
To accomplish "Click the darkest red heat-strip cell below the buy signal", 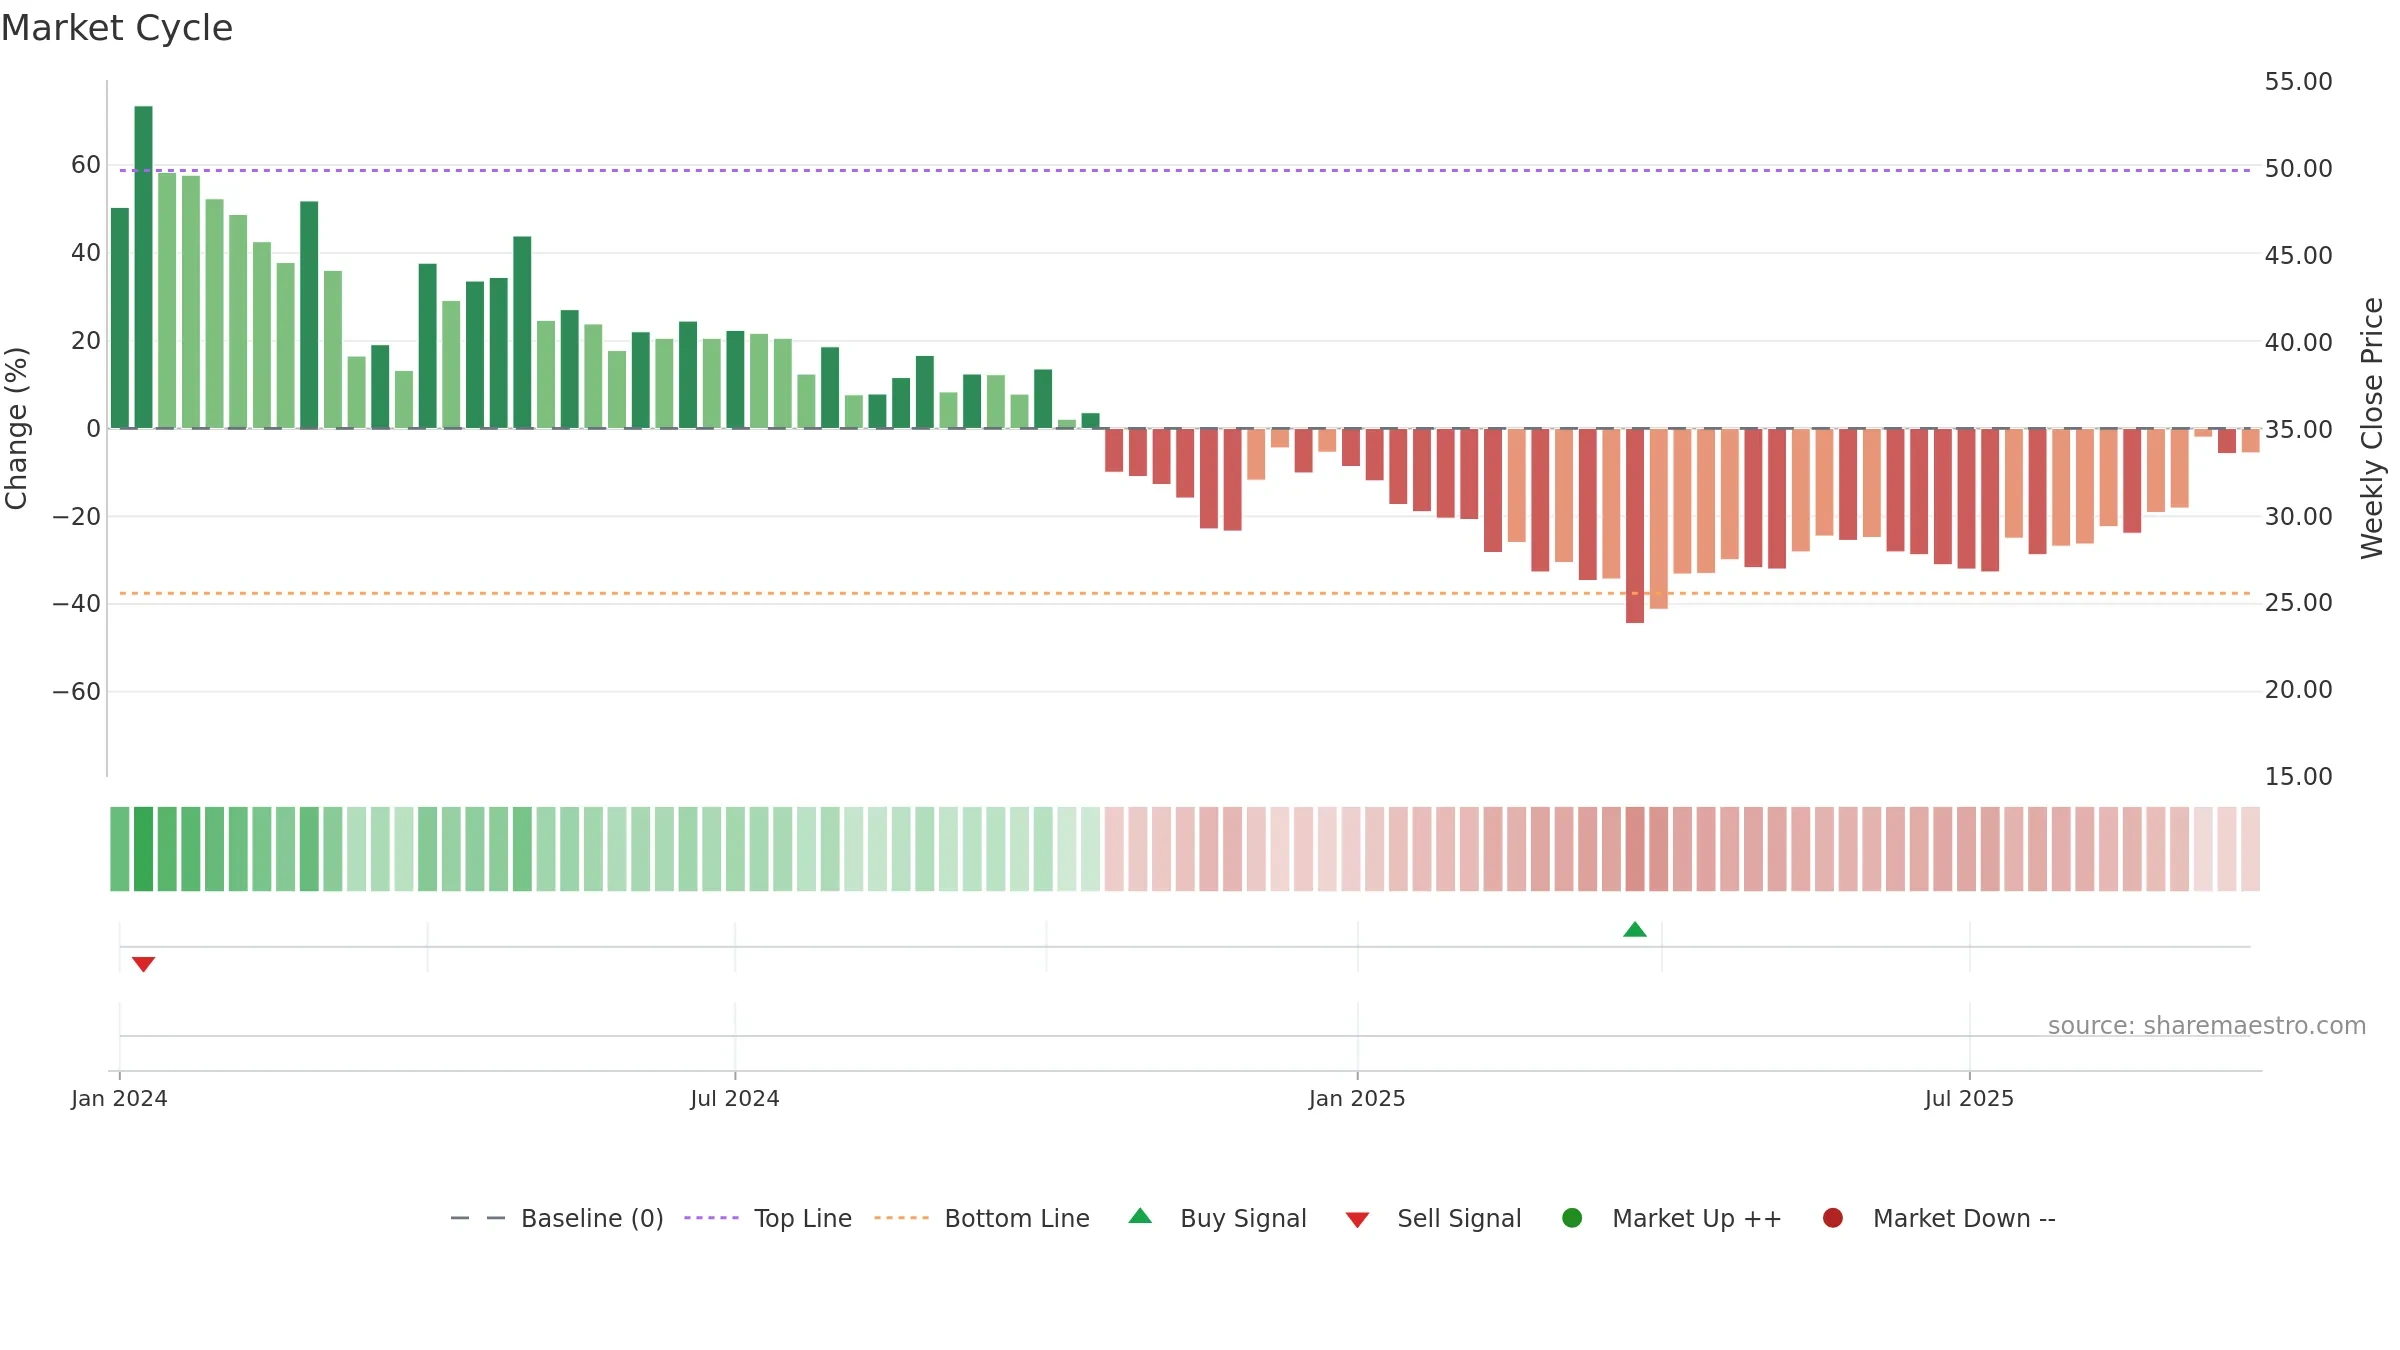I will coord(1635,849).
